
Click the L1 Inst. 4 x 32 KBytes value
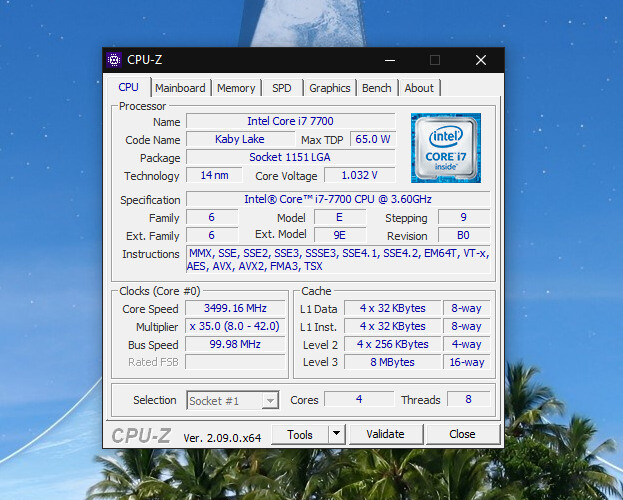click(x=393, y=326)
